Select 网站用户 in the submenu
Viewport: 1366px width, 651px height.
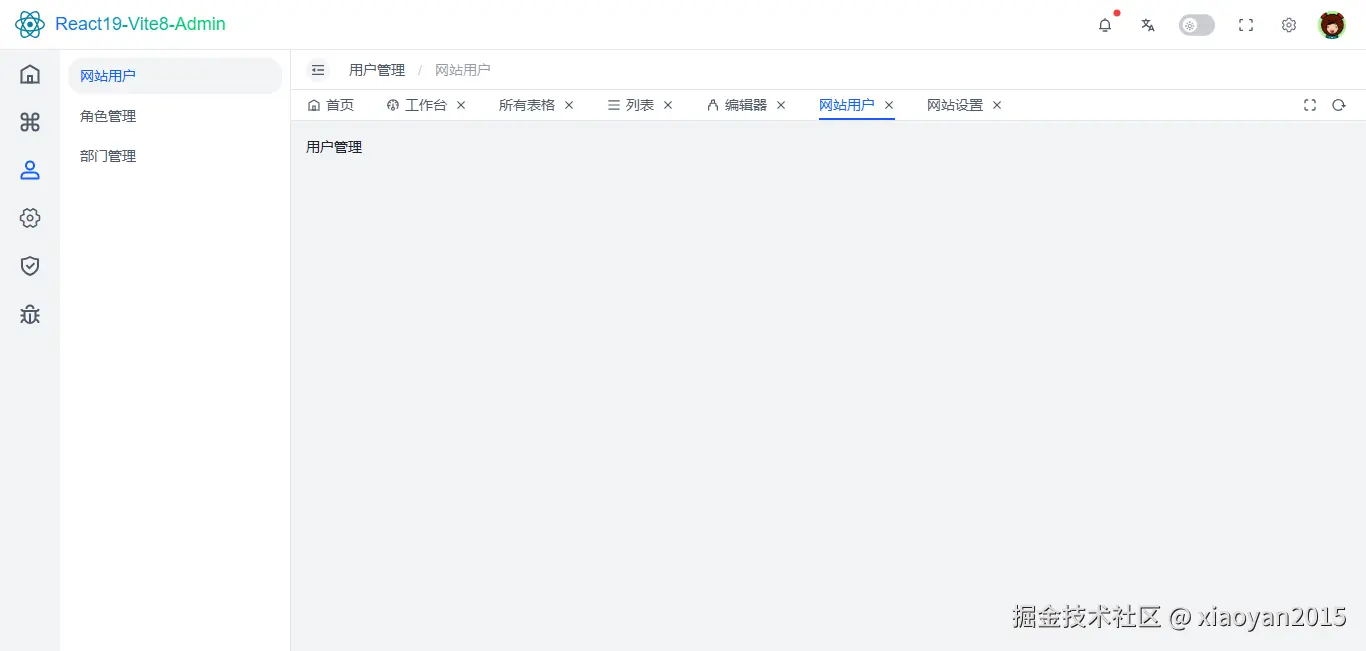pos(175,76)
